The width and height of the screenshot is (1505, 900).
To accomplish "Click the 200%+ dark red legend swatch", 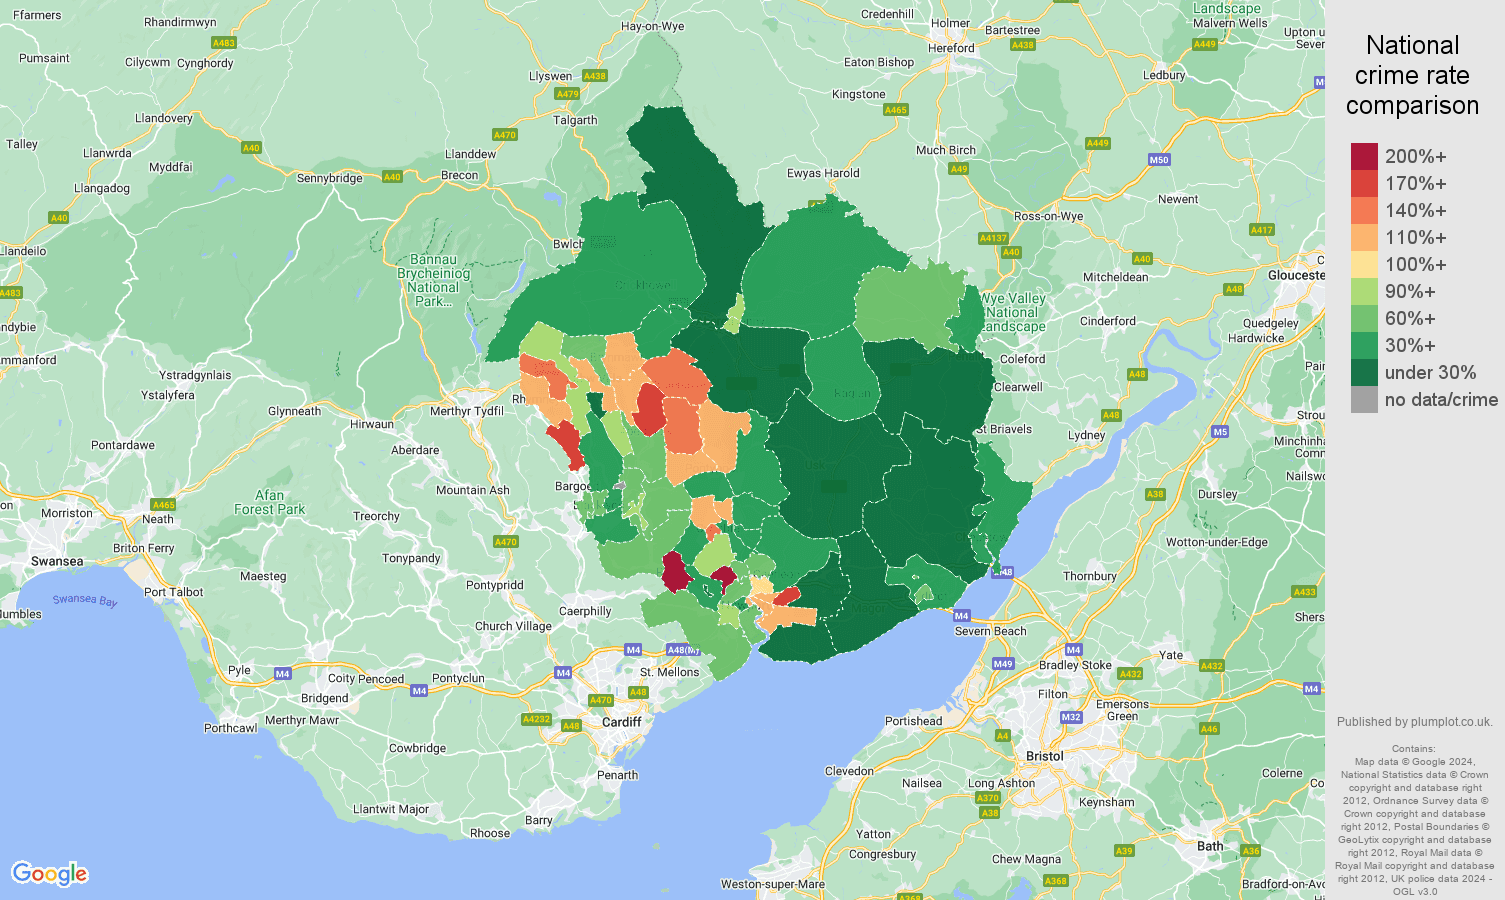I will point(1364,156).
